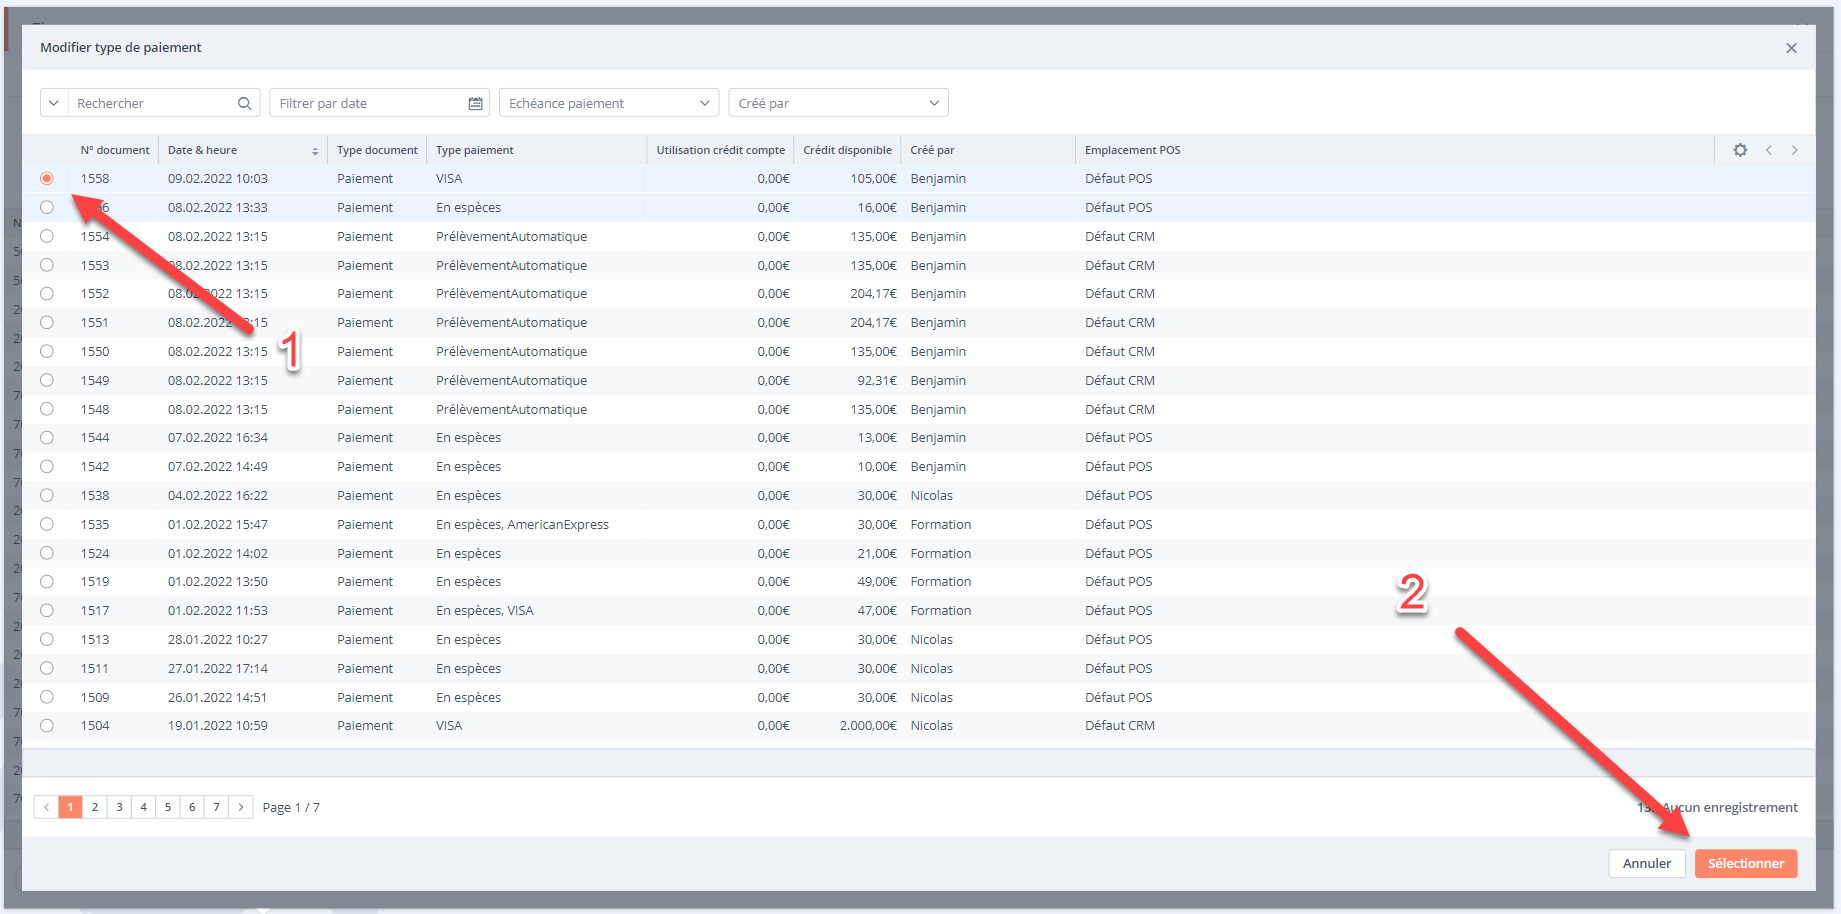Select radio button for document 1544
This screenshot has height=914, width=1841.
tap(47, 437)
